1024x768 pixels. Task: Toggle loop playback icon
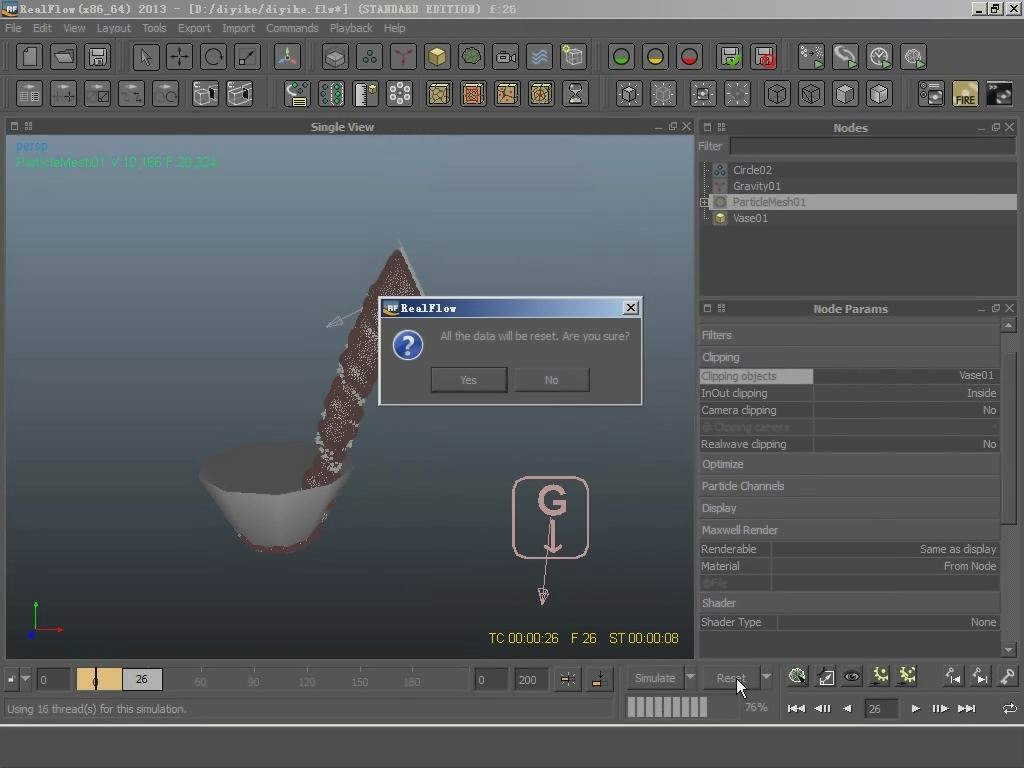[1009, 709]
